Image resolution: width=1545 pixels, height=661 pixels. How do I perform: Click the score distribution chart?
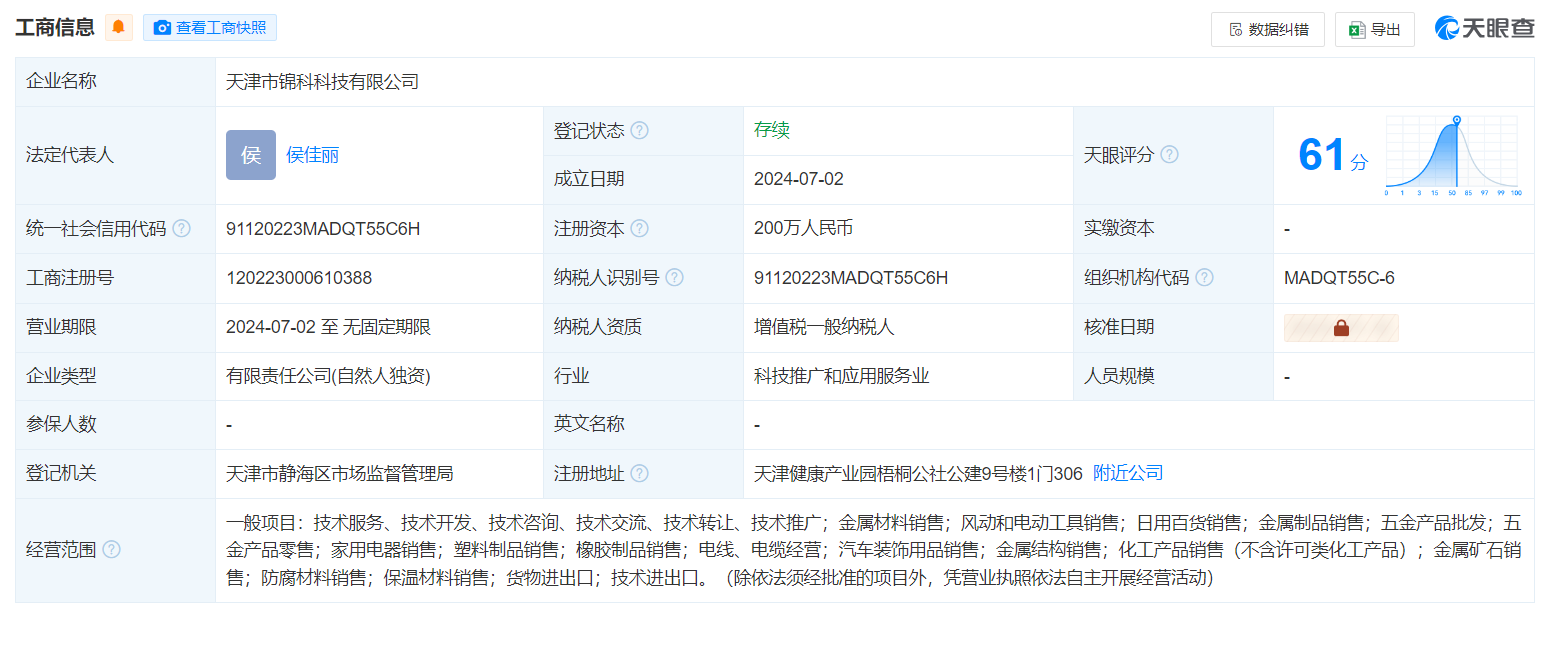1453,155
